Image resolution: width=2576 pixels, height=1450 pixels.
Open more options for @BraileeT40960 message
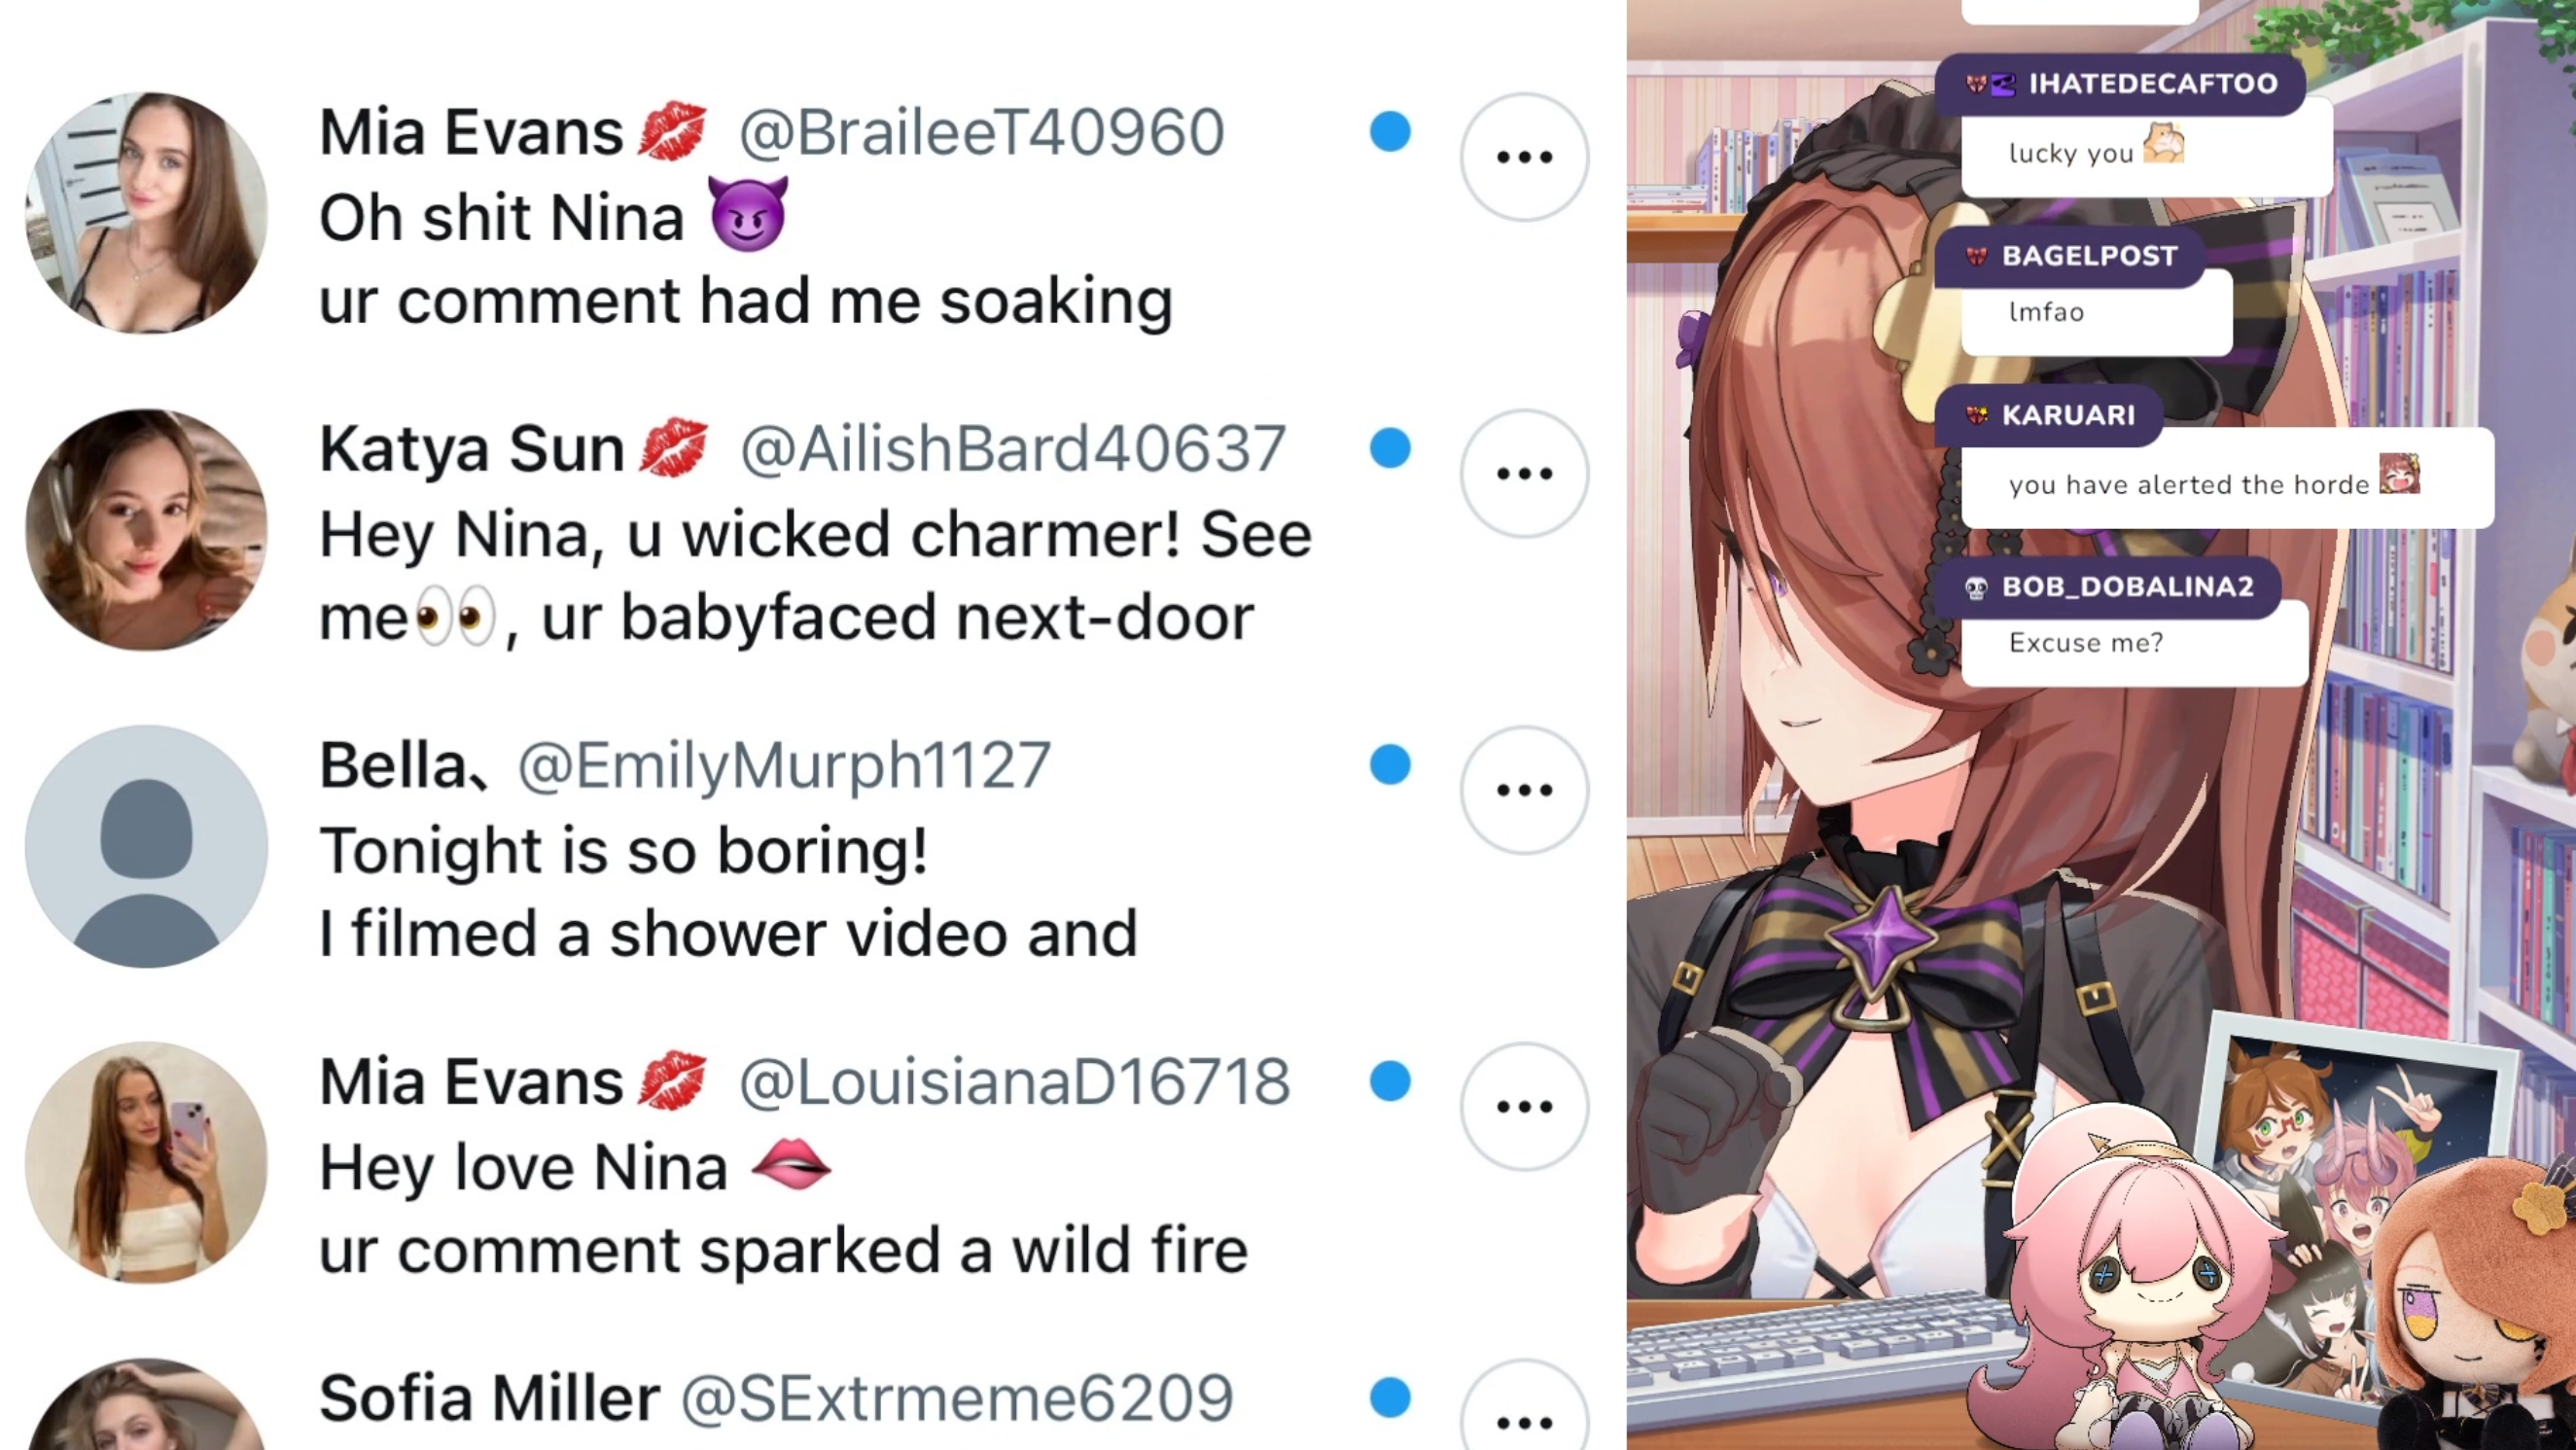[x=1524, y=157]
